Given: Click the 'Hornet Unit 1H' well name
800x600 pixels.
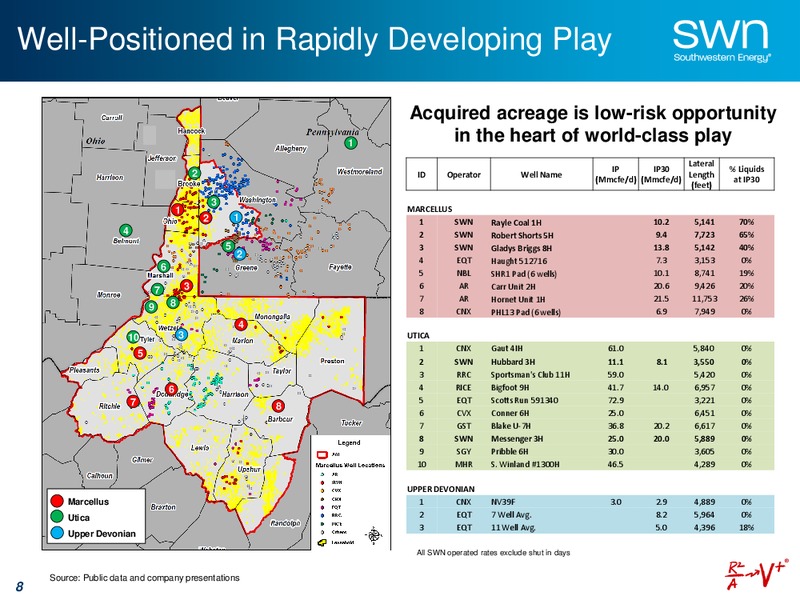Looking at the screenshot, I should (518, 299).
